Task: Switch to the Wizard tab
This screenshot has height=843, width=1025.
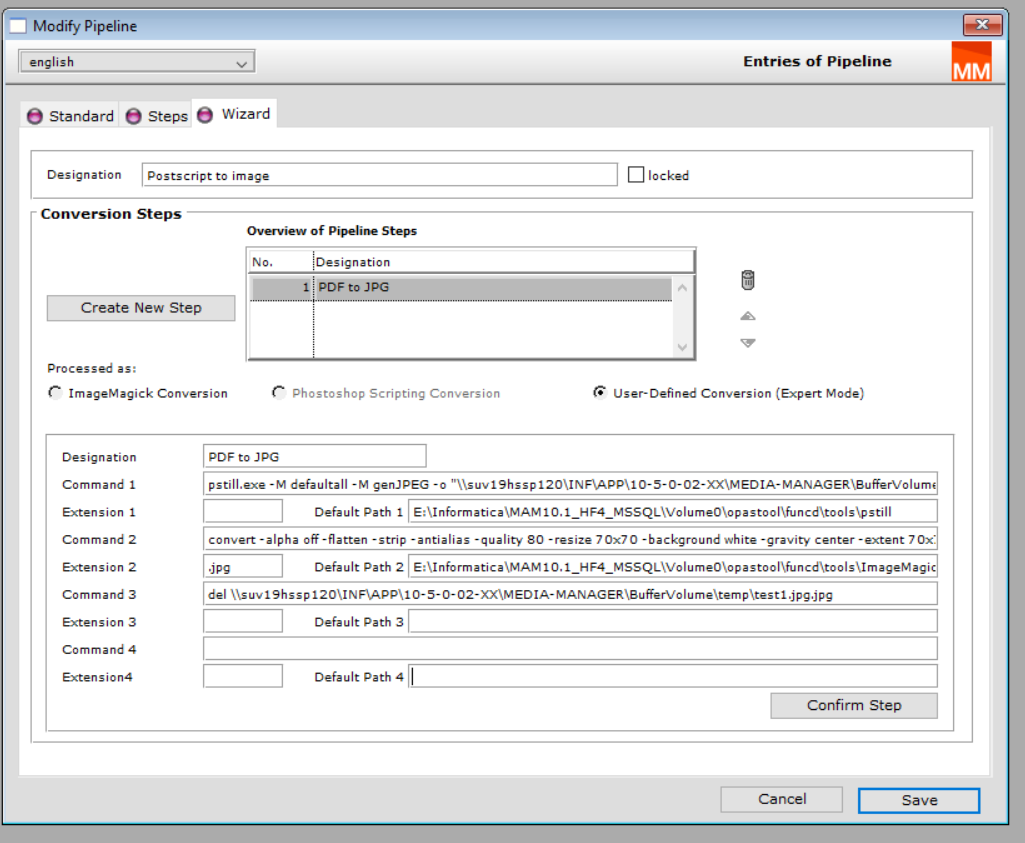Action: (234, 114)
